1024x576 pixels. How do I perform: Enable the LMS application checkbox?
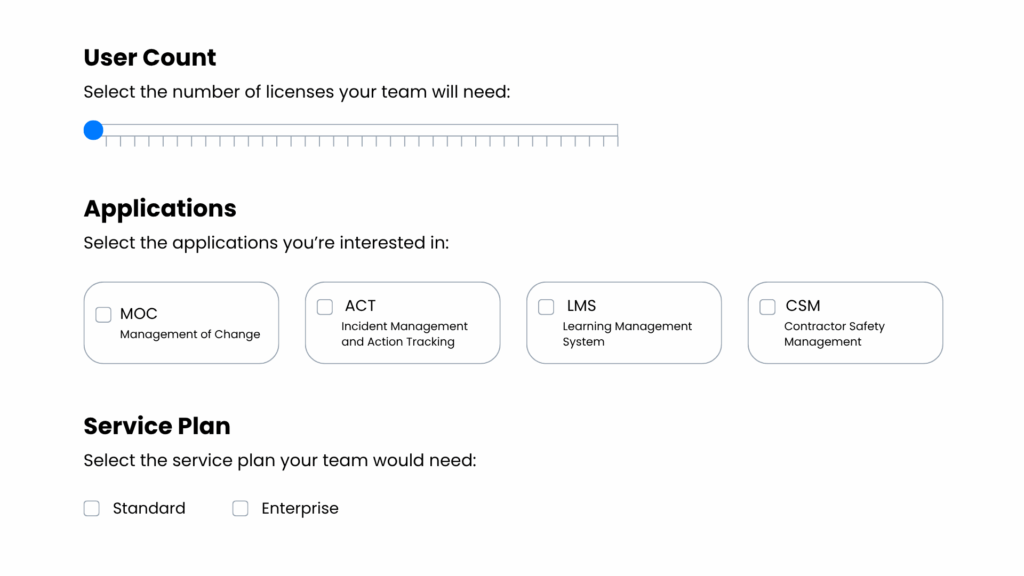[x=546, y=307]
